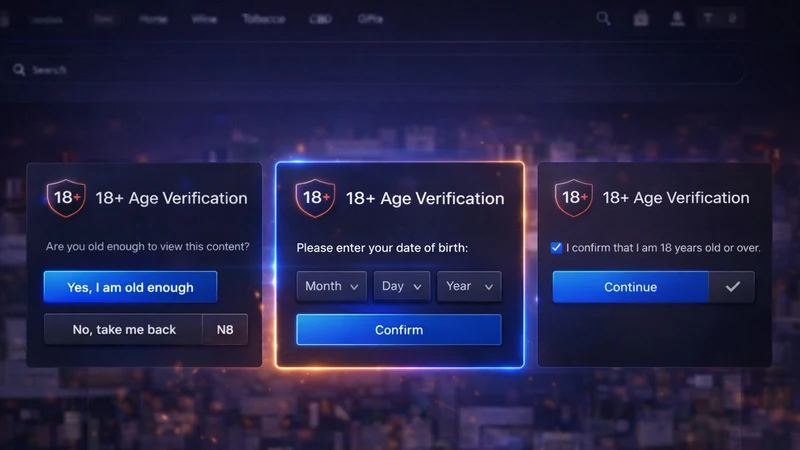Toggle the '18 years old or over' checkbox

556,248
